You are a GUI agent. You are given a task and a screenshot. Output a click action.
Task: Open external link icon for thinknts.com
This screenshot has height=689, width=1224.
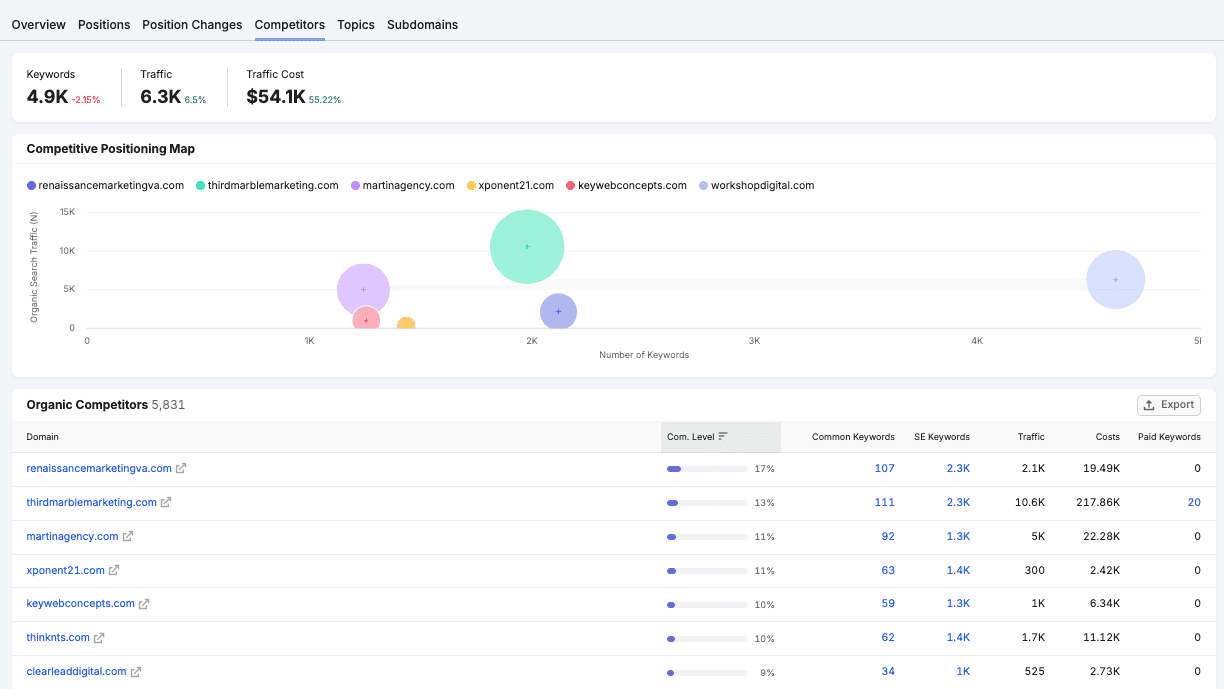click(x=99, y=637)
